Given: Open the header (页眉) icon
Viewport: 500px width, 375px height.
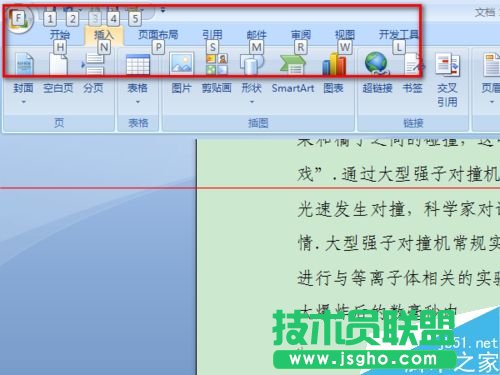Looking at the screenshot, I should [491, 65].
